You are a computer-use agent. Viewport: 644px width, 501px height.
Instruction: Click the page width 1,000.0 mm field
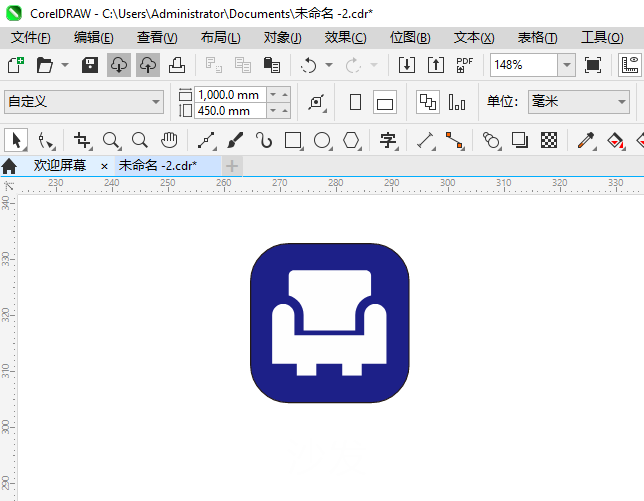pyautogui.click(x=230, y=95)
